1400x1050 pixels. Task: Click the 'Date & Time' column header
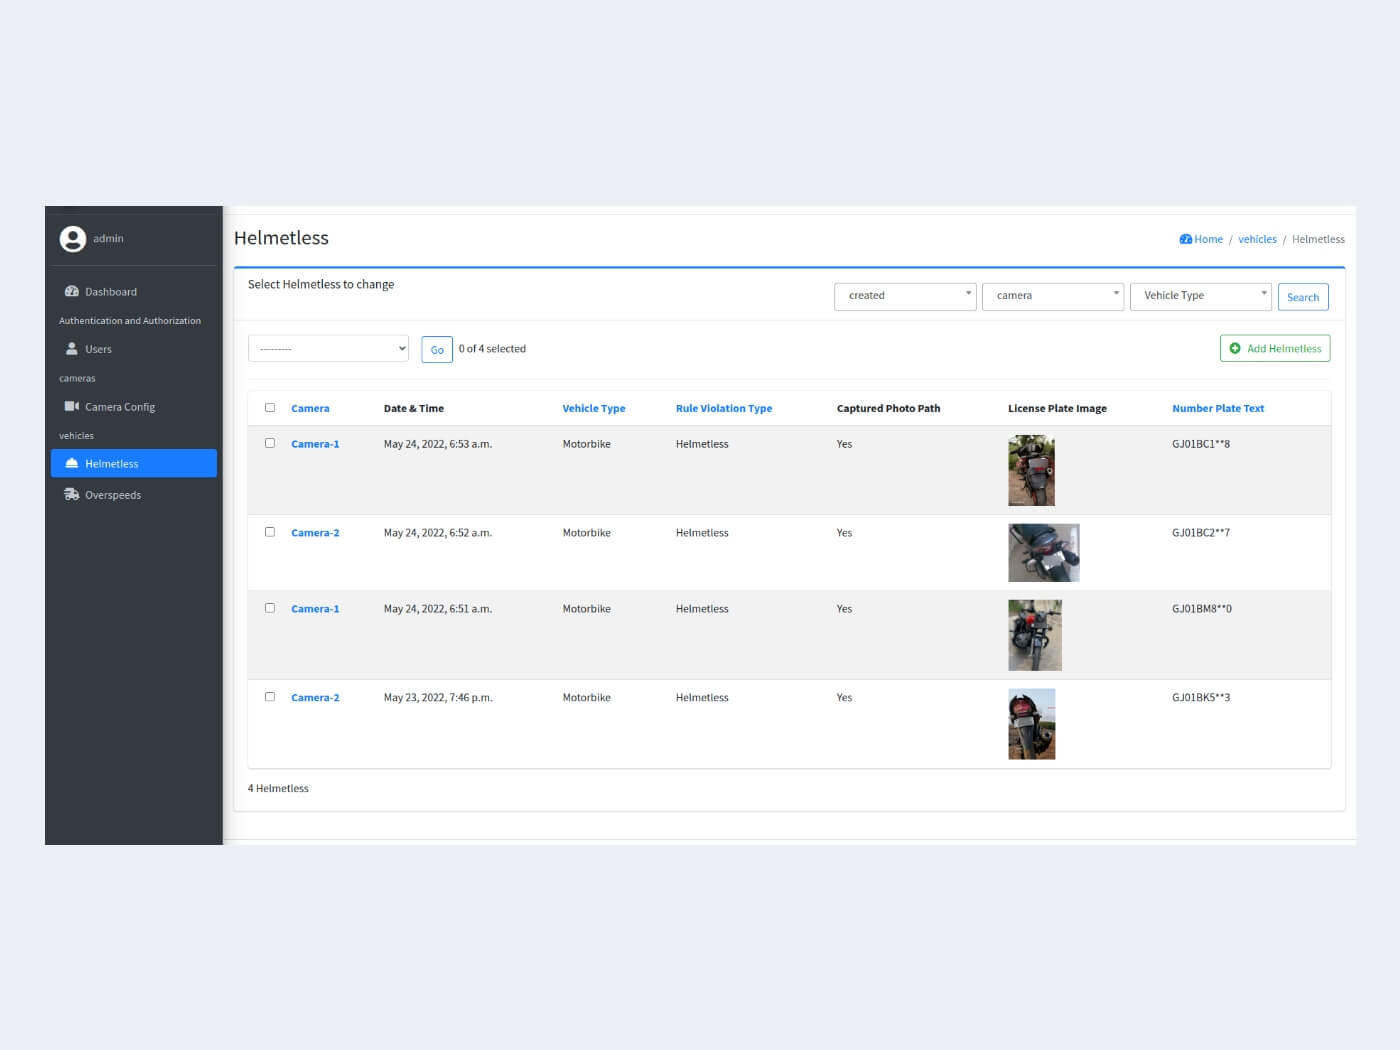click(414, 408)
